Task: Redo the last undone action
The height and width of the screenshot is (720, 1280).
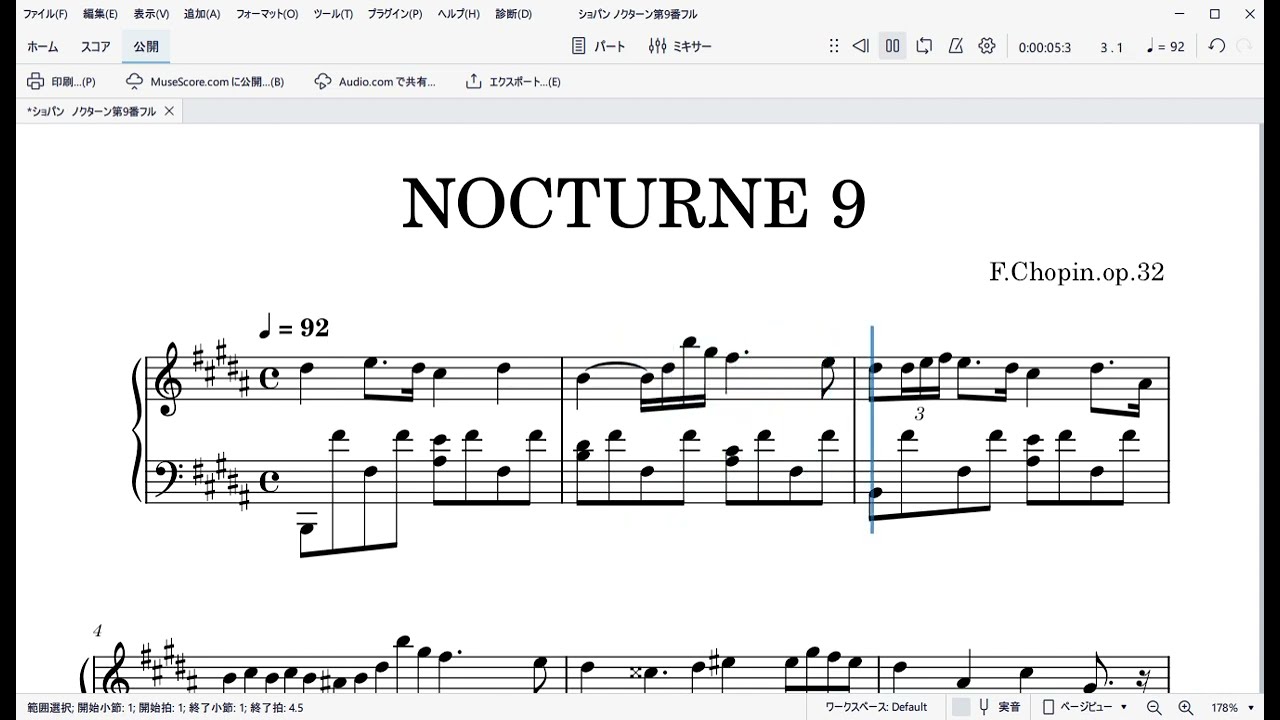Action: [1245, 46]
